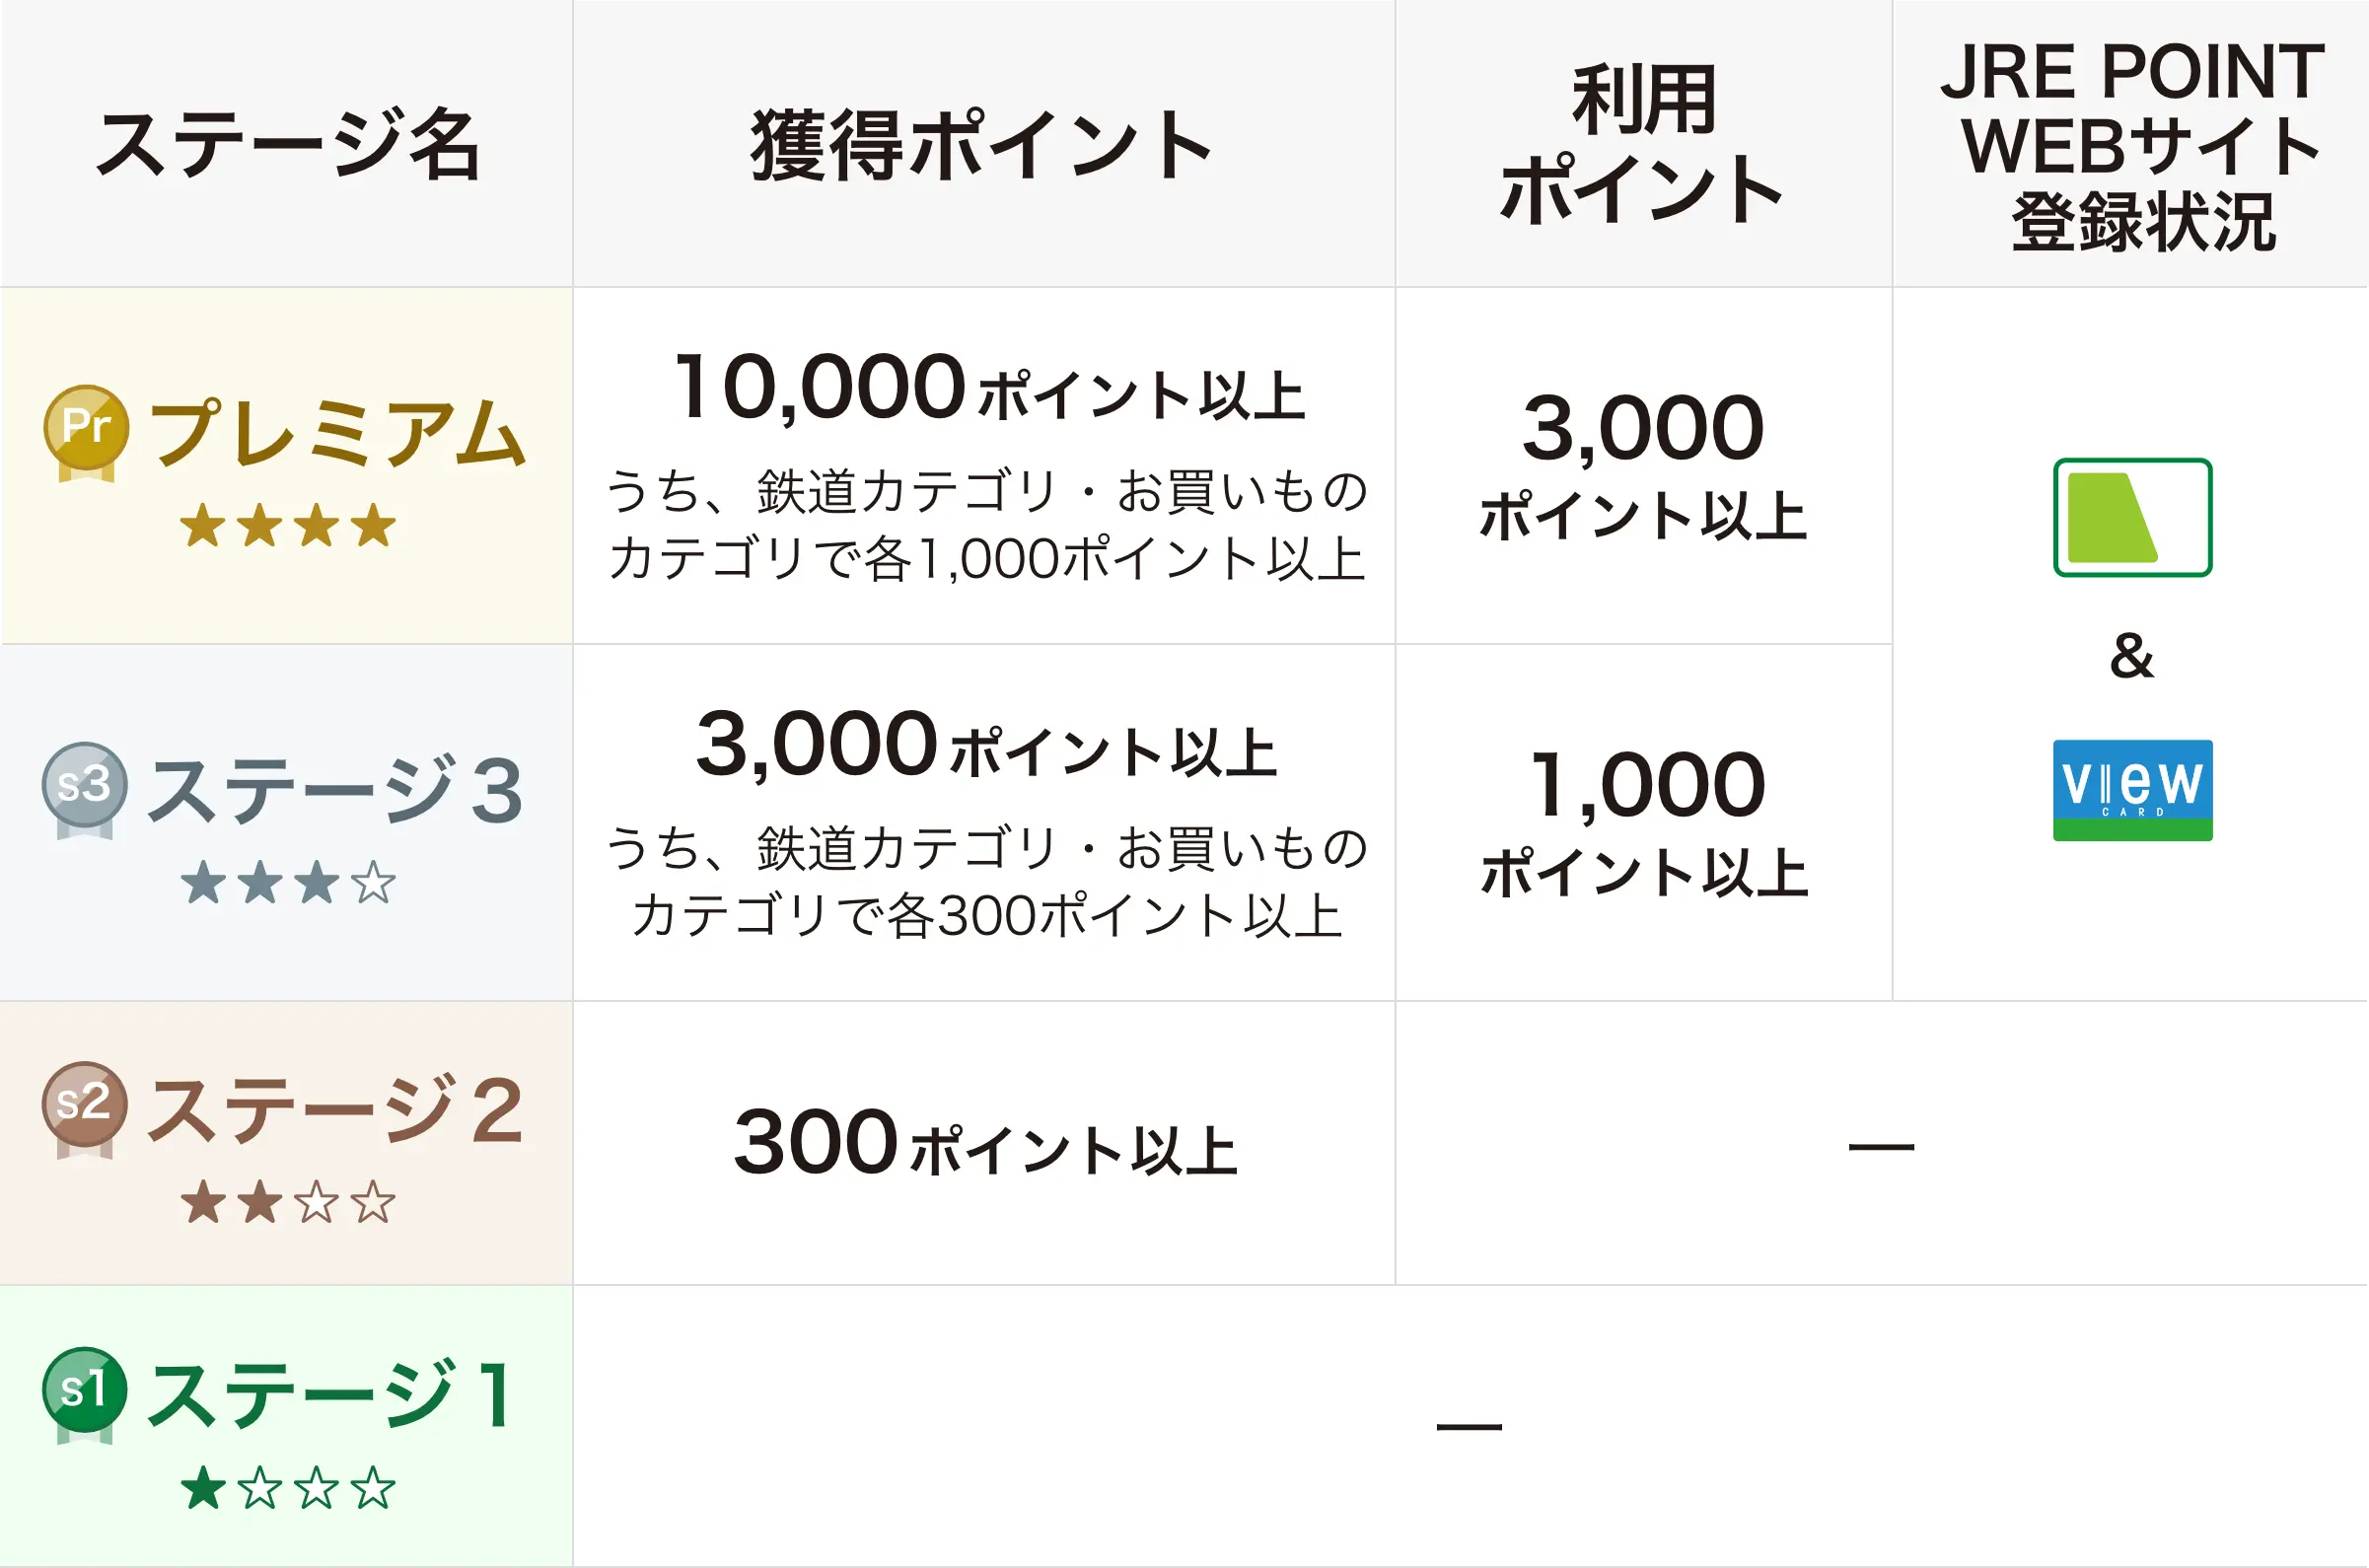Click the dash in the ステージ1 row

click(x=1469, y=1427)
